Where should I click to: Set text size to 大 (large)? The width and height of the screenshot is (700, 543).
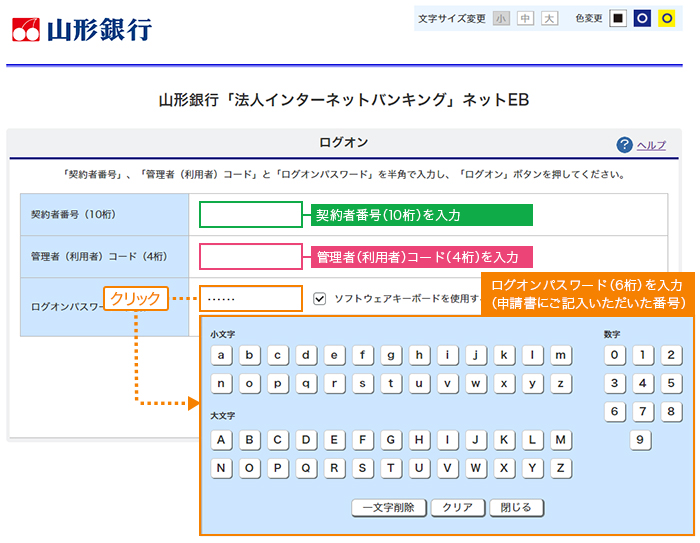tap(549, 19)
